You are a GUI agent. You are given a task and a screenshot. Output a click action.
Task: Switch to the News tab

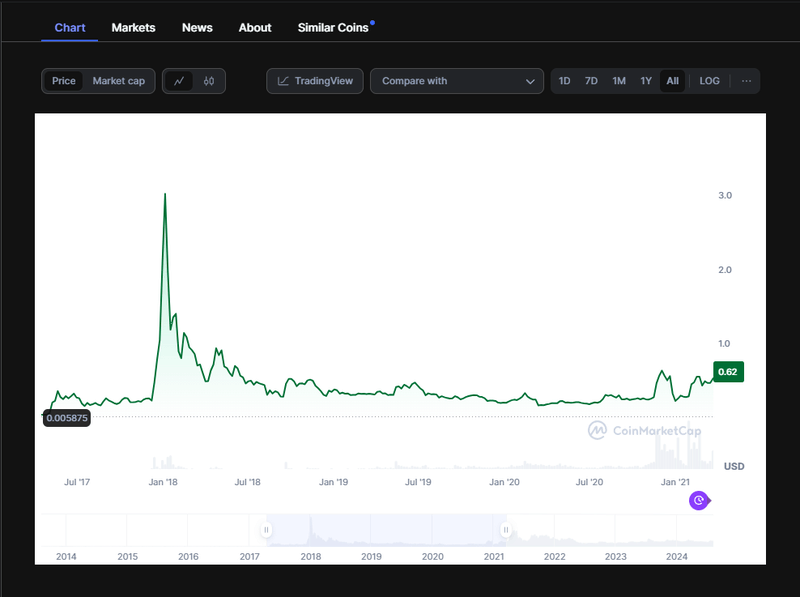coord(197,28)
